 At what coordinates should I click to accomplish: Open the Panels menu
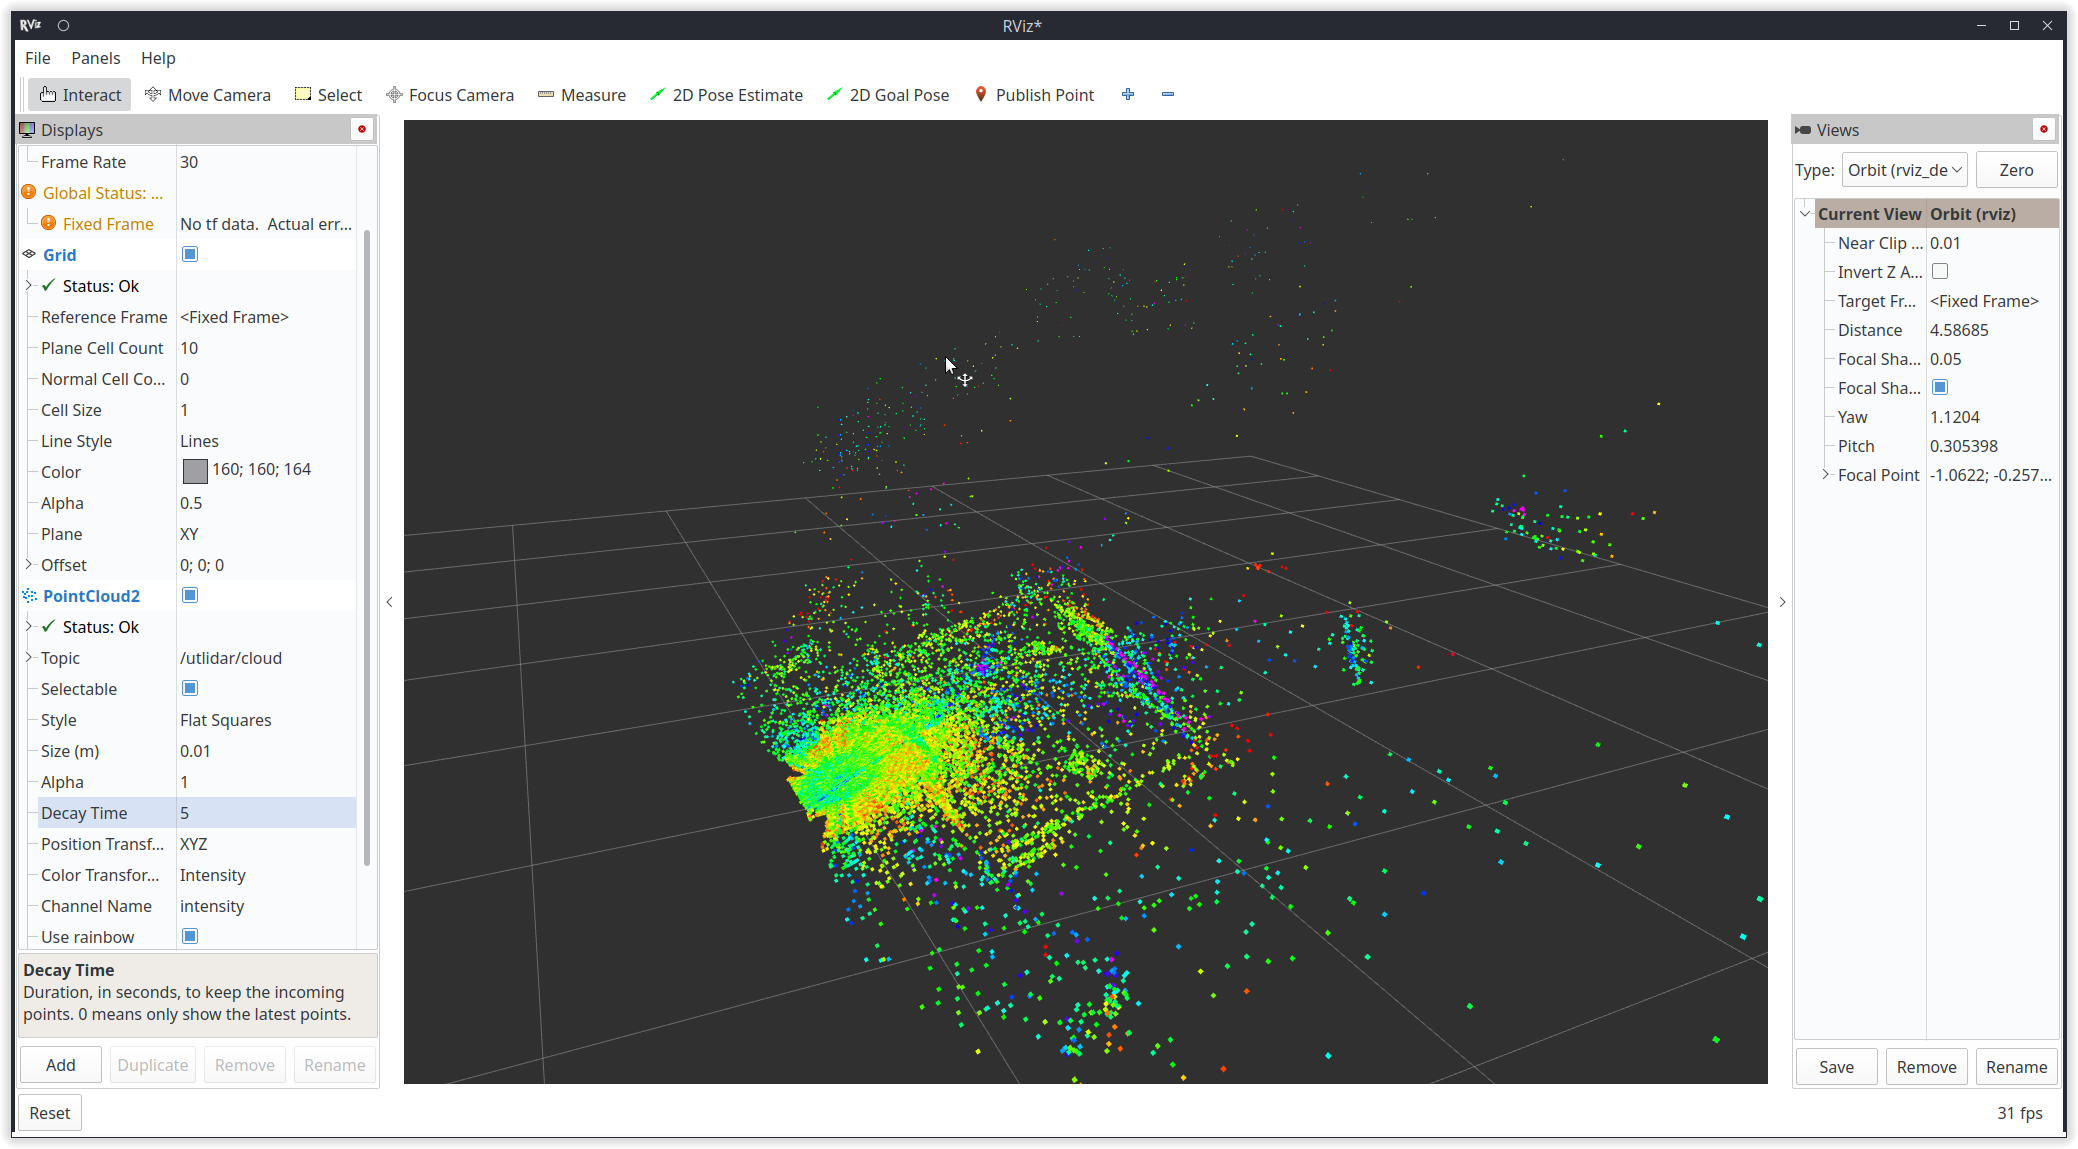click(x=95, y=58)
